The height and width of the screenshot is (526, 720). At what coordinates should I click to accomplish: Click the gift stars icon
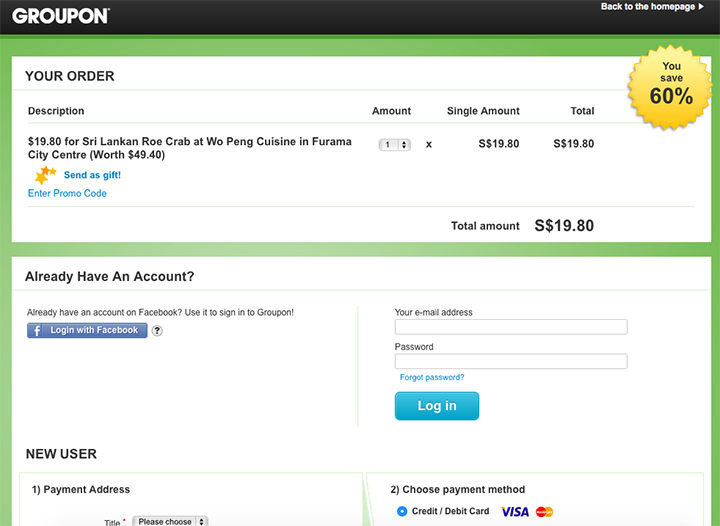click(x=45, y=175)
